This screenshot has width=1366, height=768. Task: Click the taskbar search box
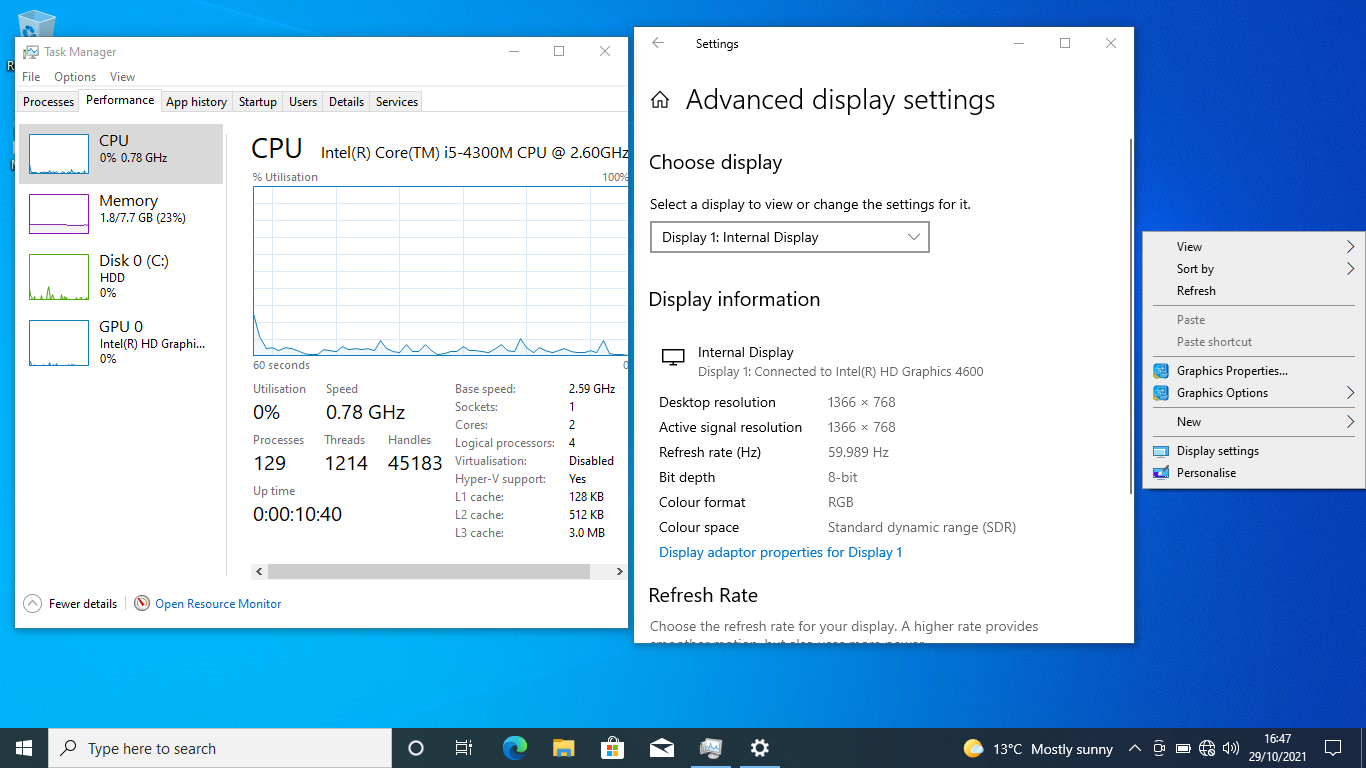[x=220, y=748]
